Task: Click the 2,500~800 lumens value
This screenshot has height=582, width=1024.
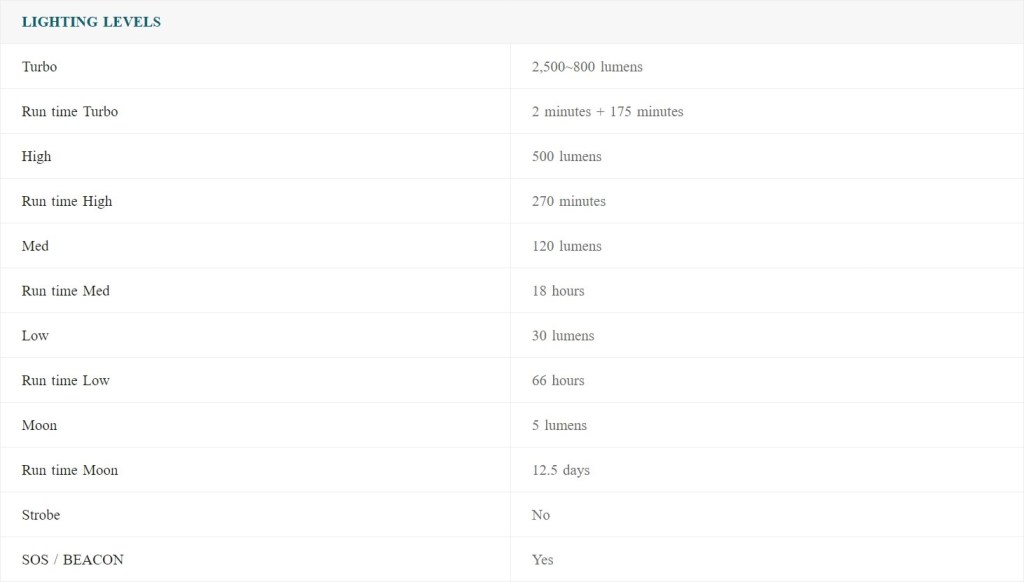Action: (x=587, y=67)
